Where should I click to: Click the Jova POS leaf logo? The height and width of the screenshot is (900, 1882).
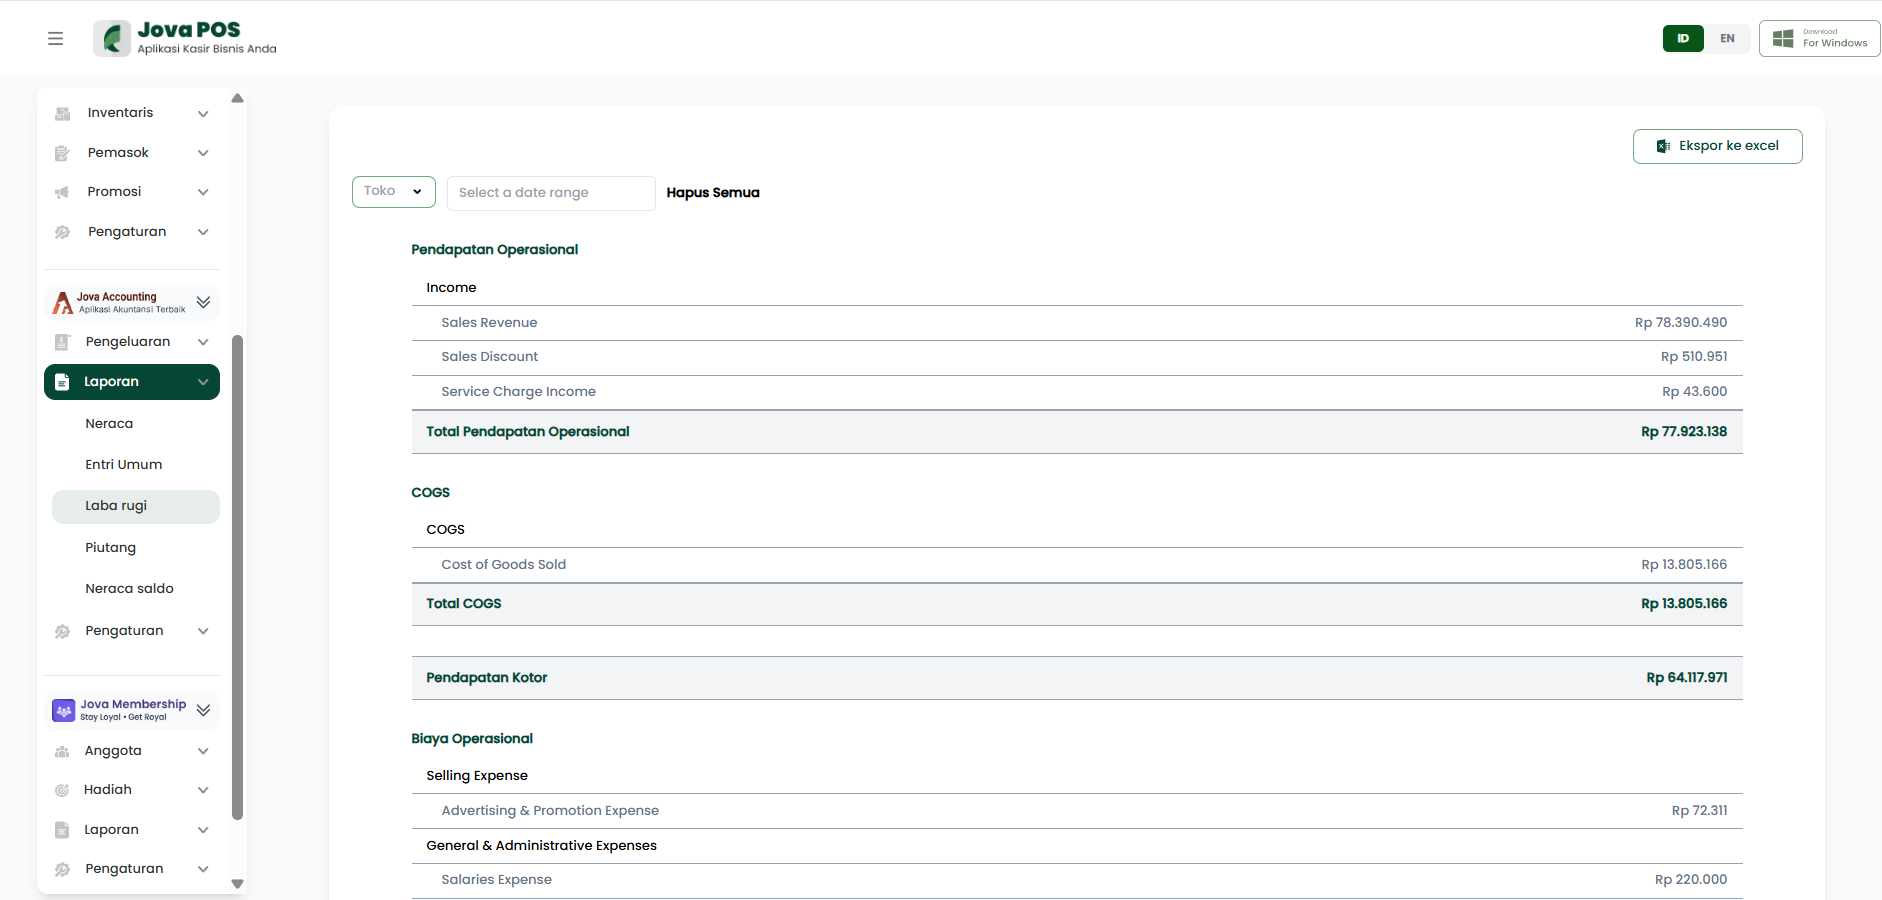click(x=112, y=38)
